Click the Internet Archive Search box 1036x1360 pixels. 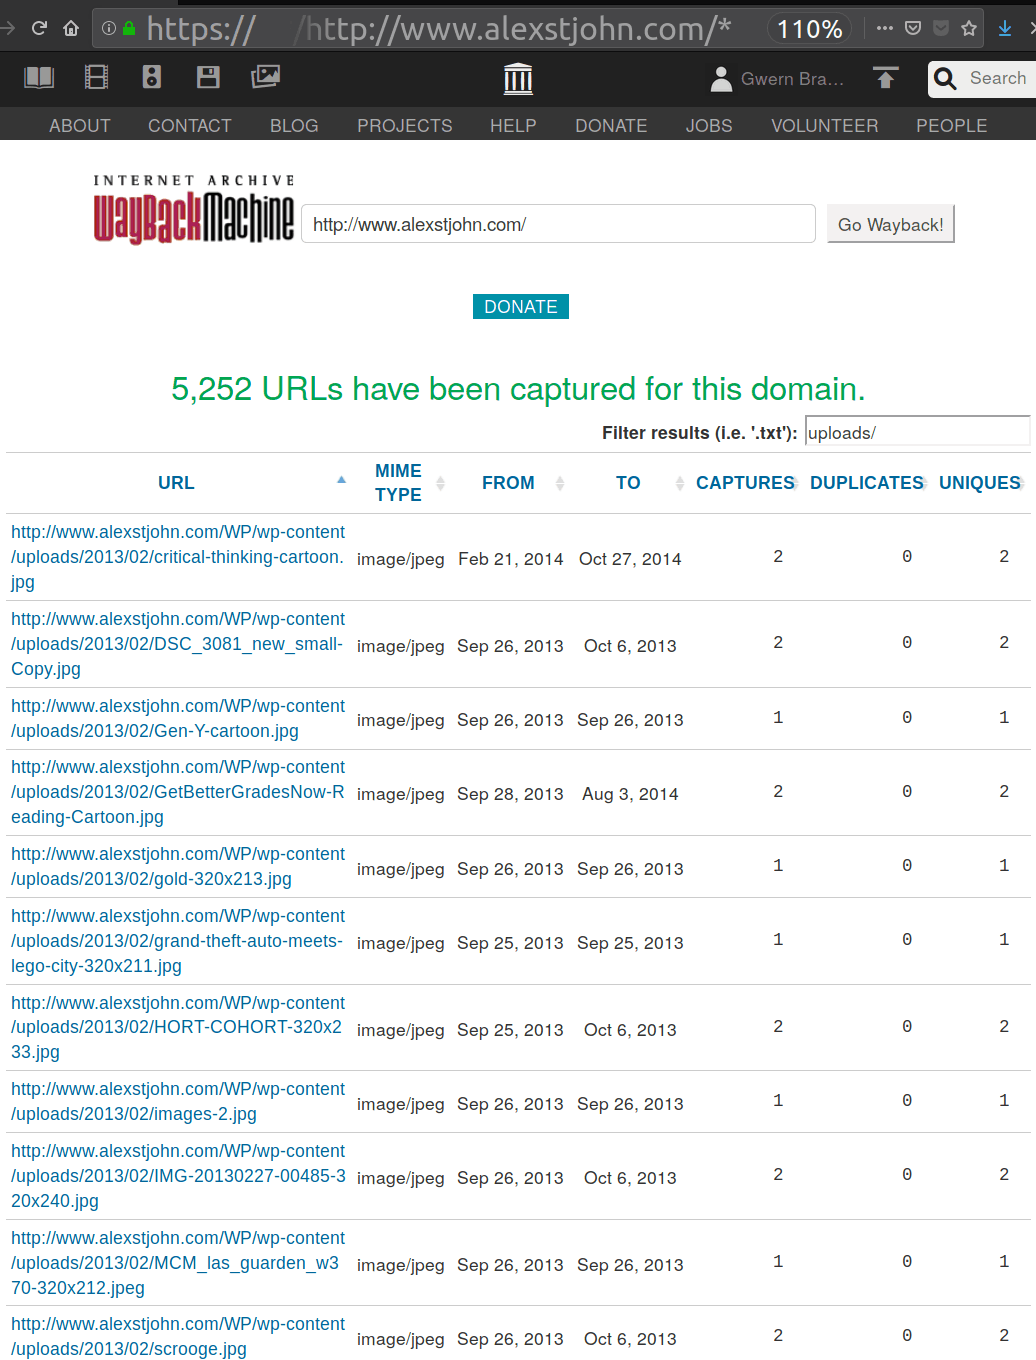pos(982,79)
